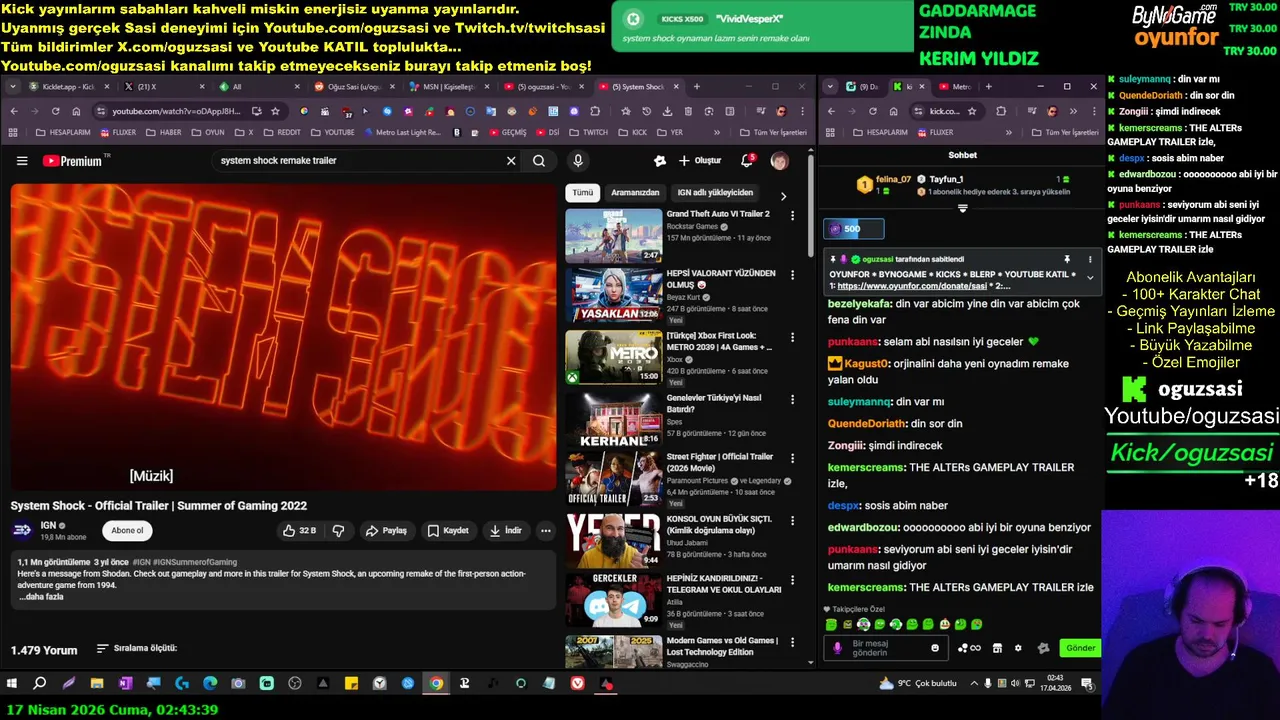
Task: Send chat message with Gönder button
Action: pos(1080,648)
